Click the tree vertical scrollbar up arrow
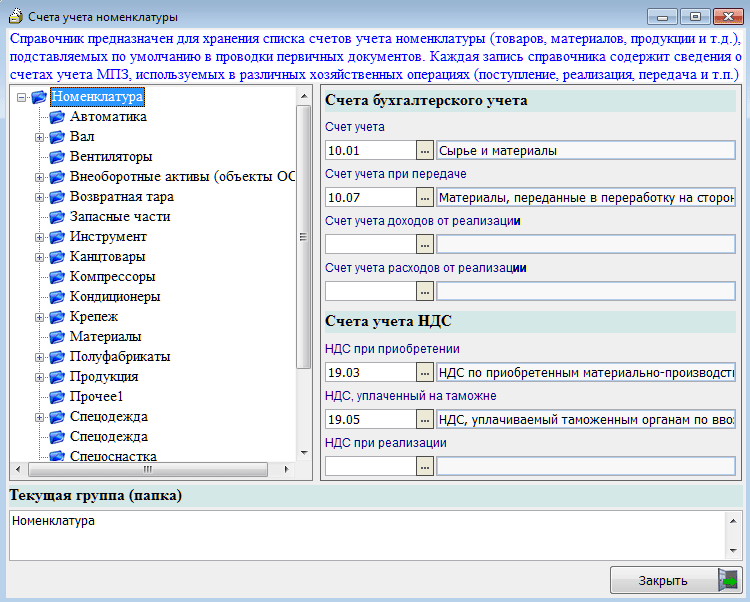The image size is (750, 602). click(x=304, y=96)
